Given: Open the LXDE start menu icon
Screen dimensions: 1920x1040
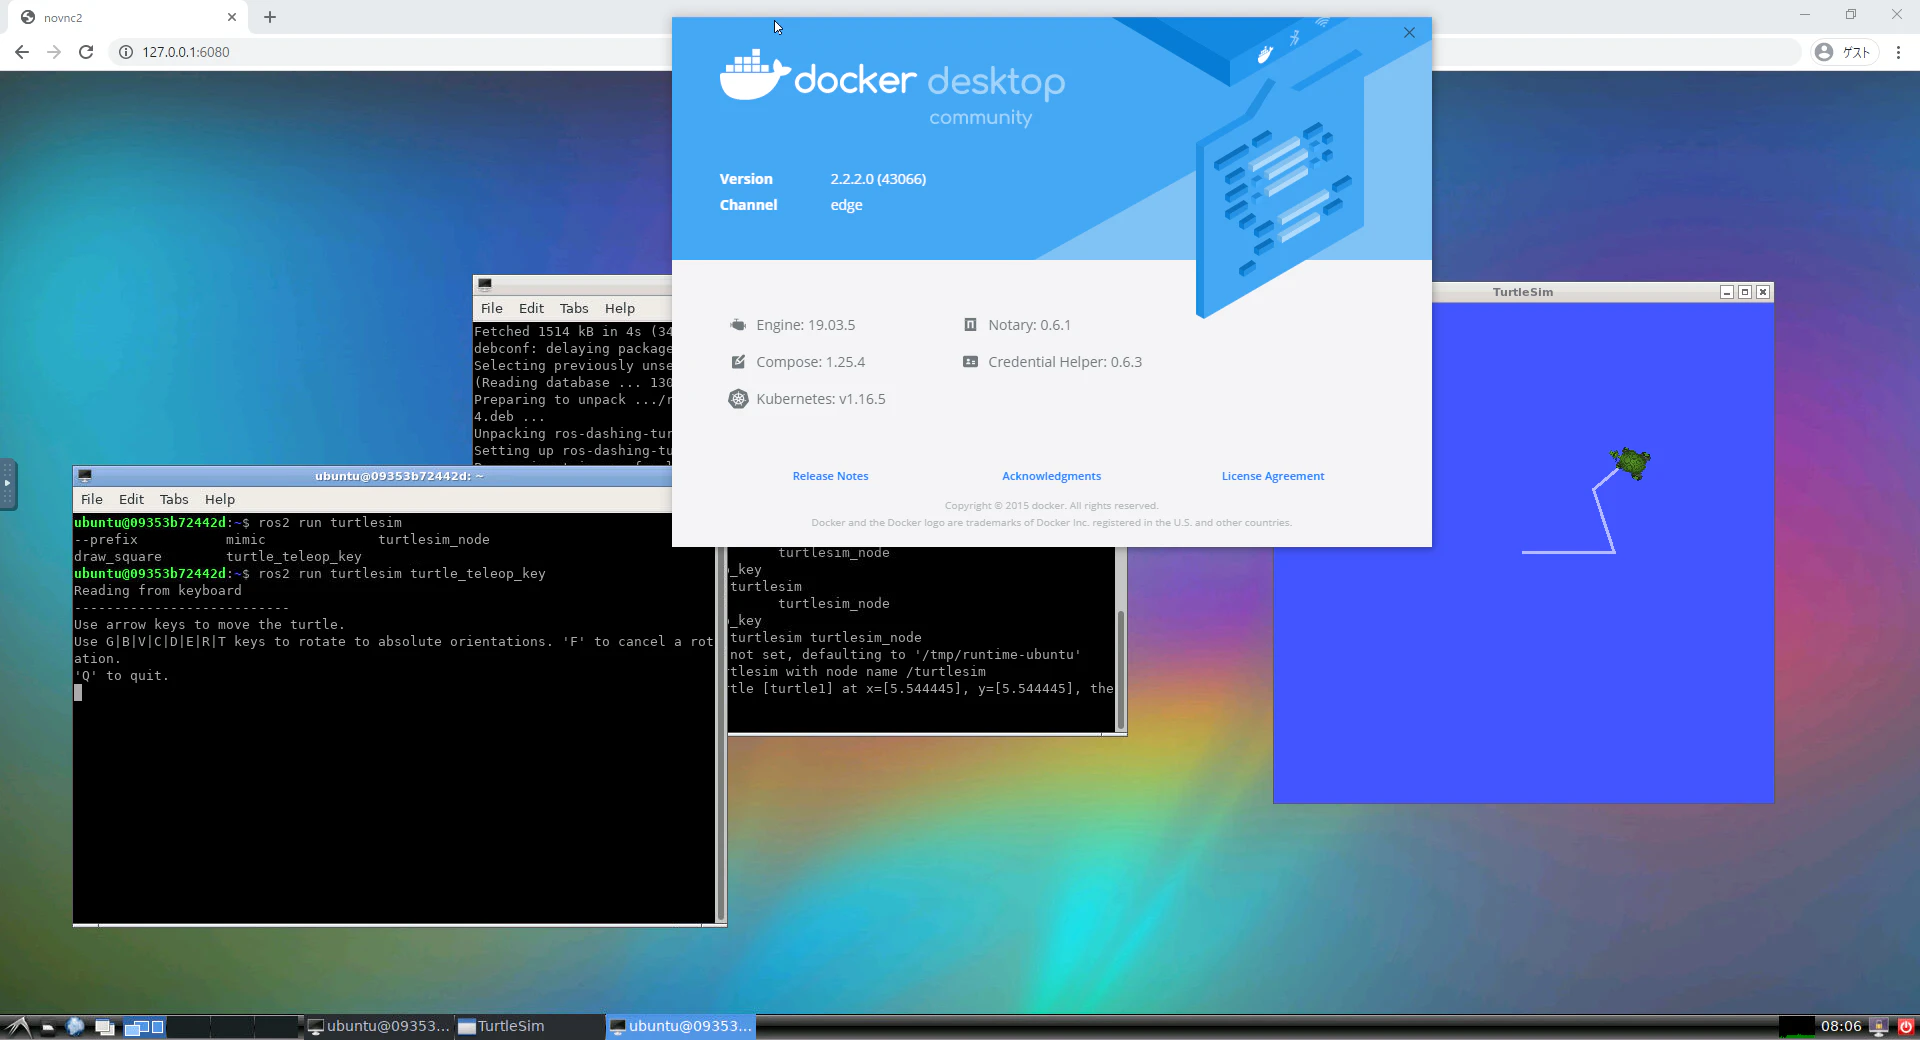Looking at the screenshot, I should (17, 1026).
